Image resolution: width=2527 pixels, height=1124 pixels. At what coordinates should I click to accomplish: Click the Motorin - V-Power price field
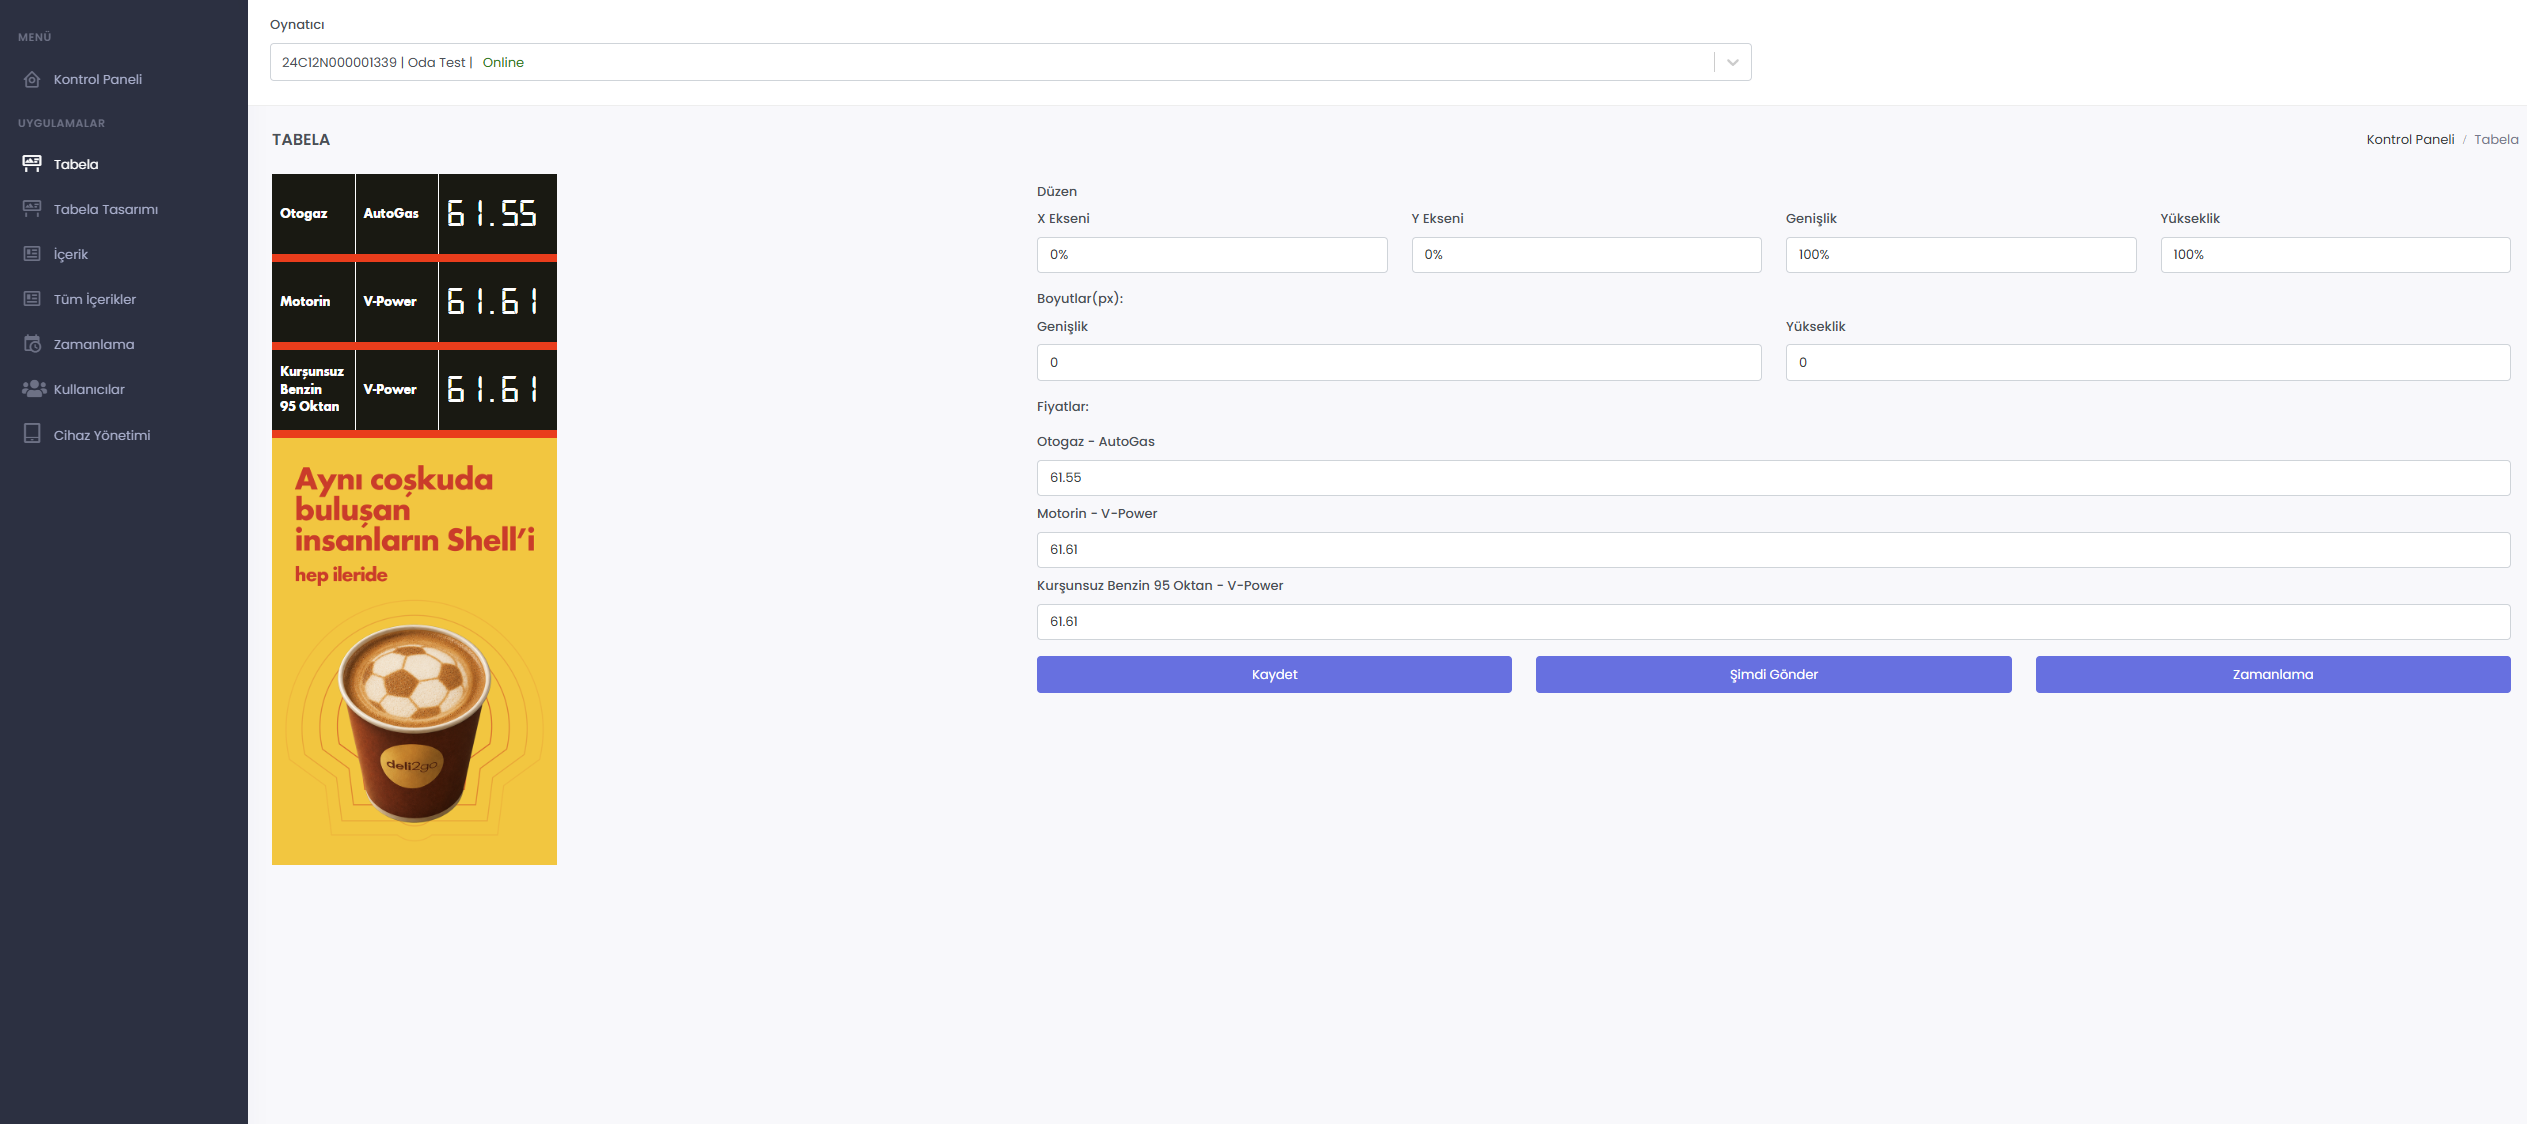point(1773,550)
